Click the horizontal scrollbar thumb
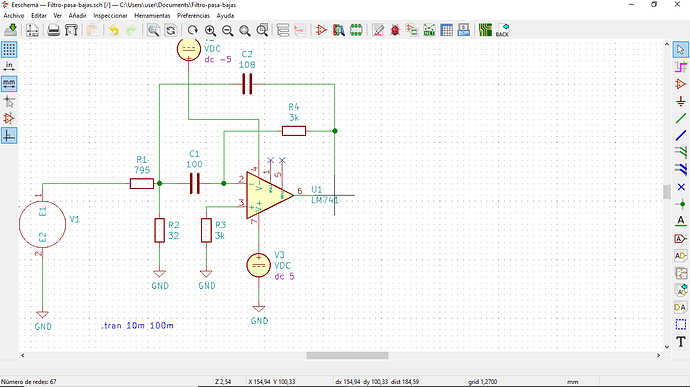 click(x=347, y=355)
